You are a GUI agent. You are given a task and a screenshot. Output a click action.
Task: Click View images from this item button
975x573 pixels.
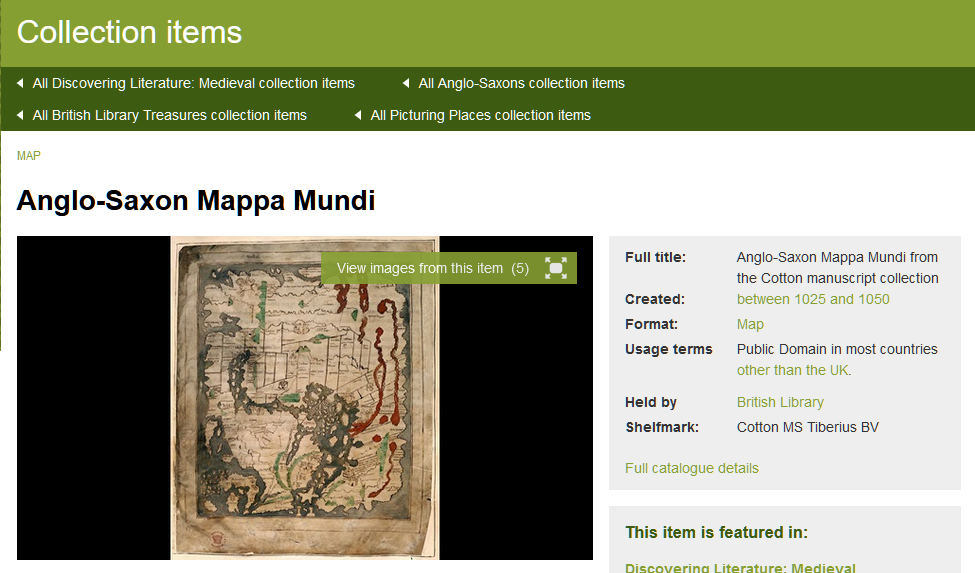pos(449,268)
